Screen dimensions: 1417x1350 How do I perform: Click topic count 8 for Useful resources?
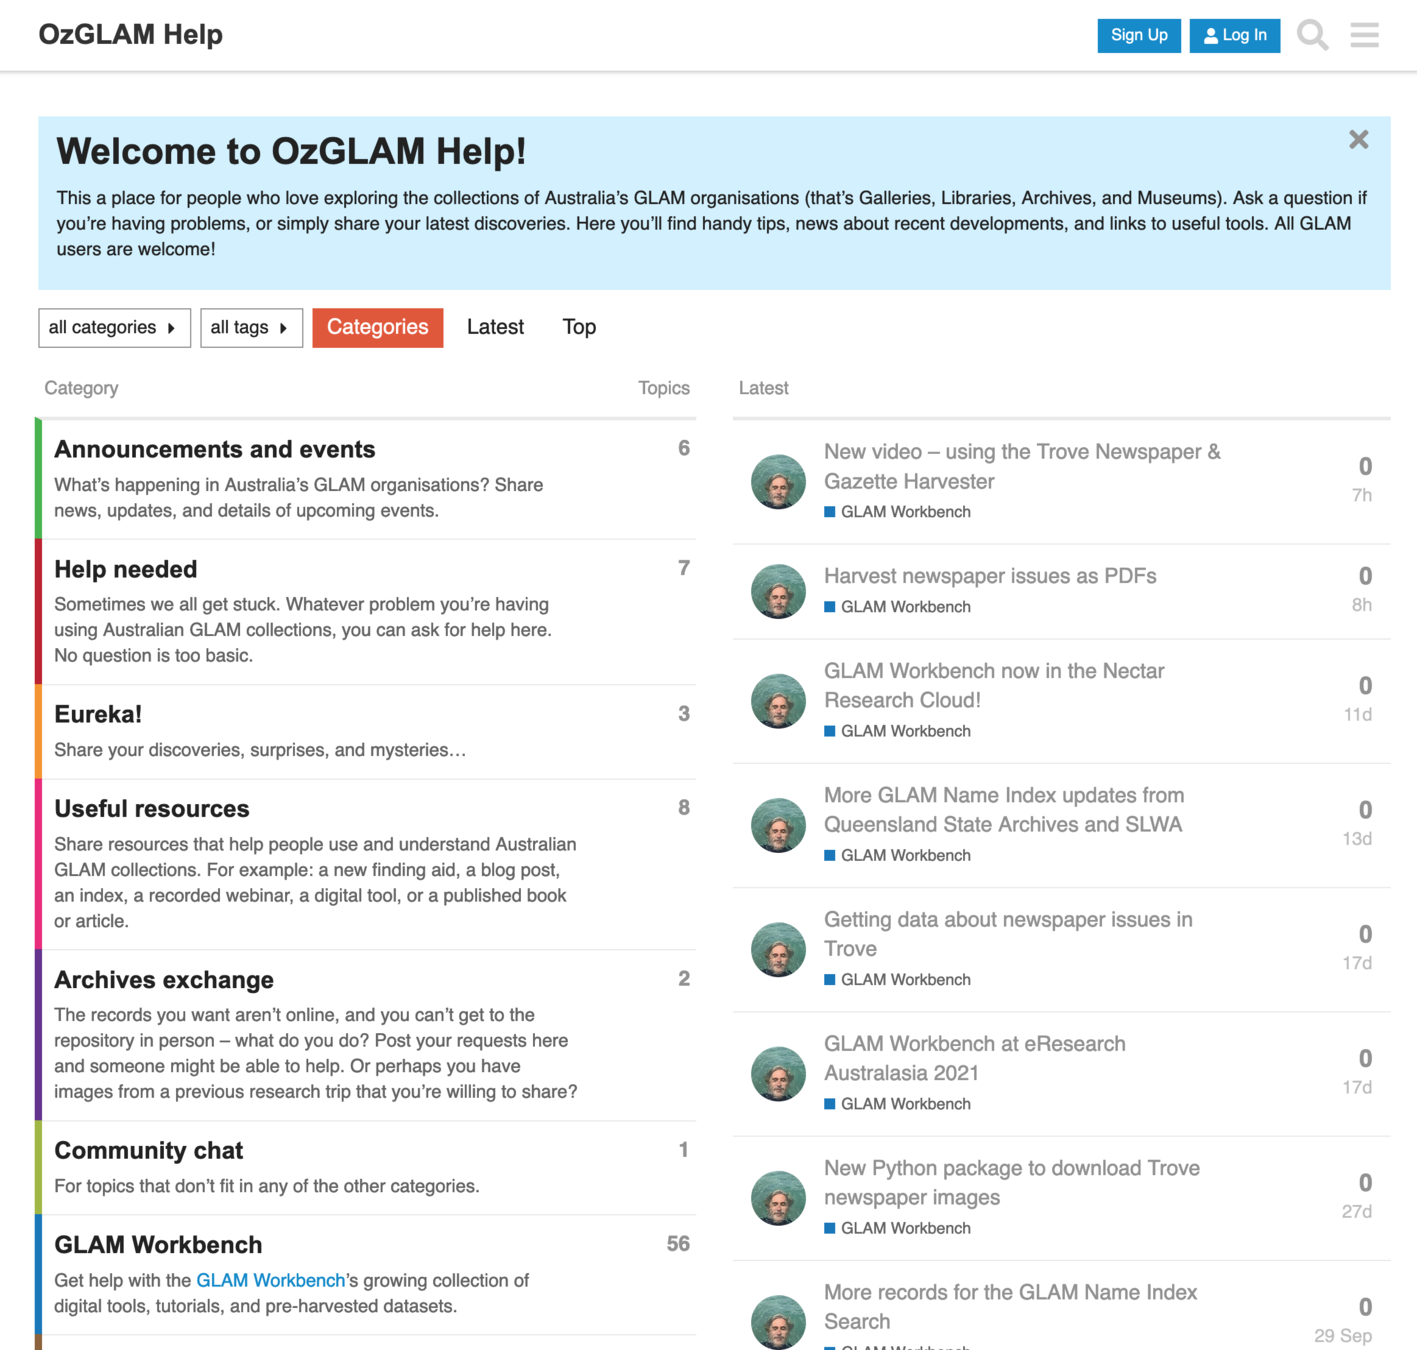point(684,808)
